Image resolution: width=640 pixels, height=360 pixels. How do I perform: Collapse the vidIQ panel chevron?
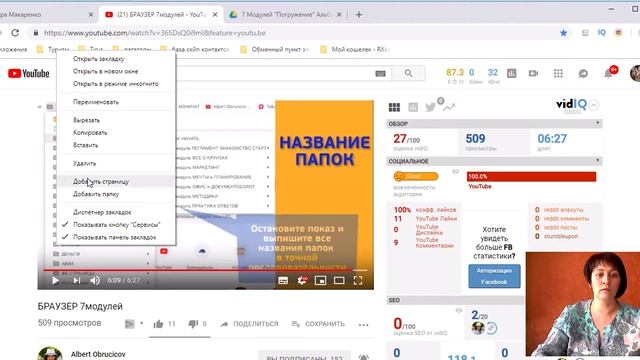click(594, 105)
